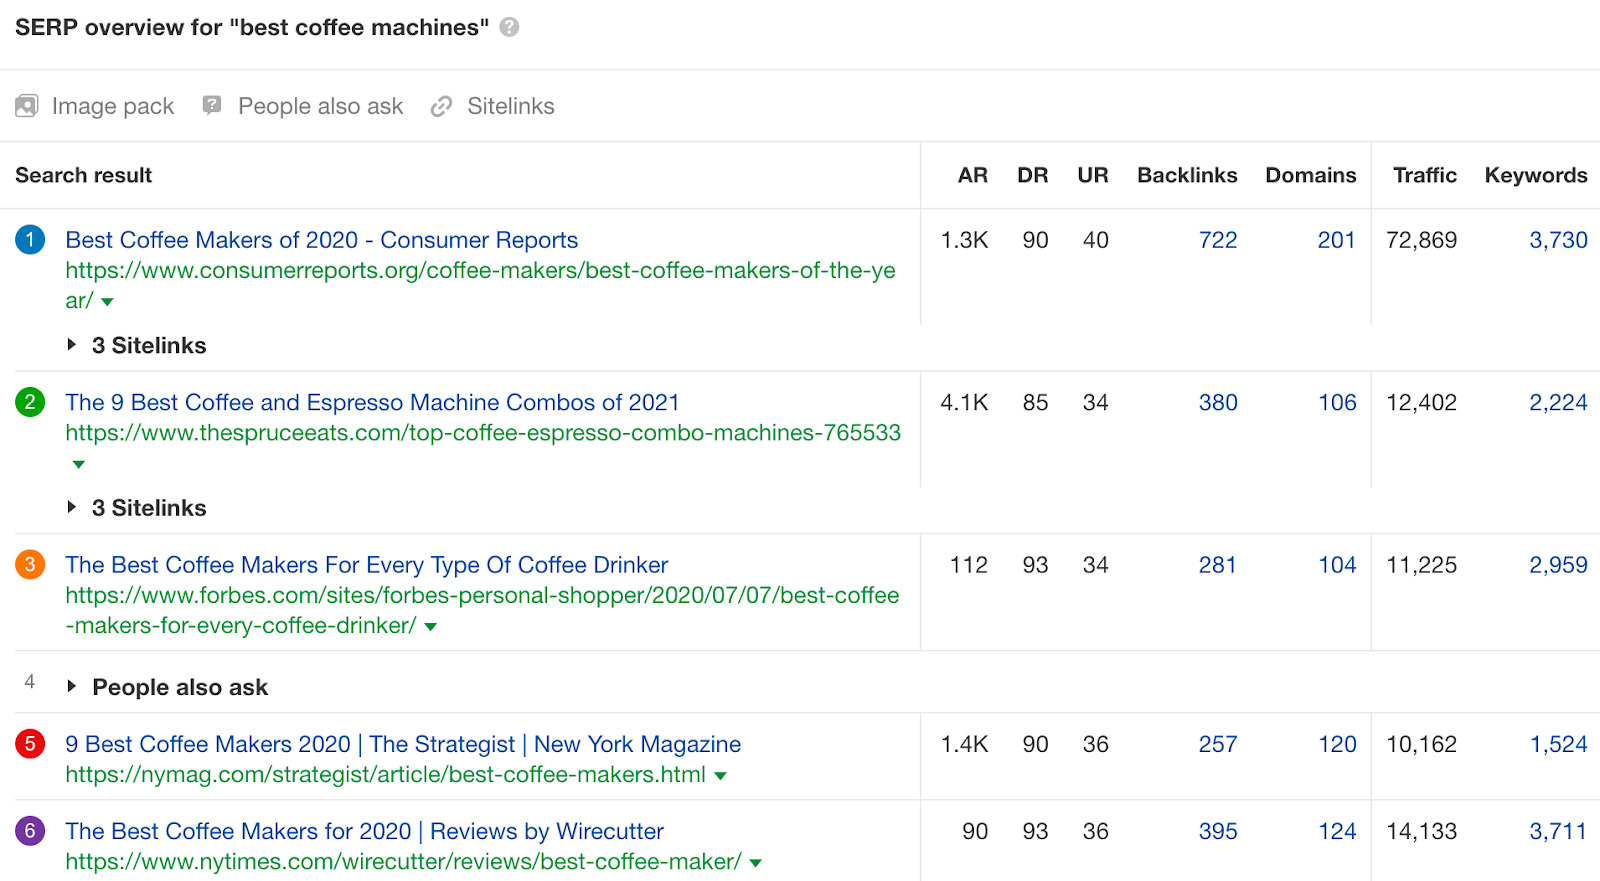Sort by the Backlinks column header

1187,175
